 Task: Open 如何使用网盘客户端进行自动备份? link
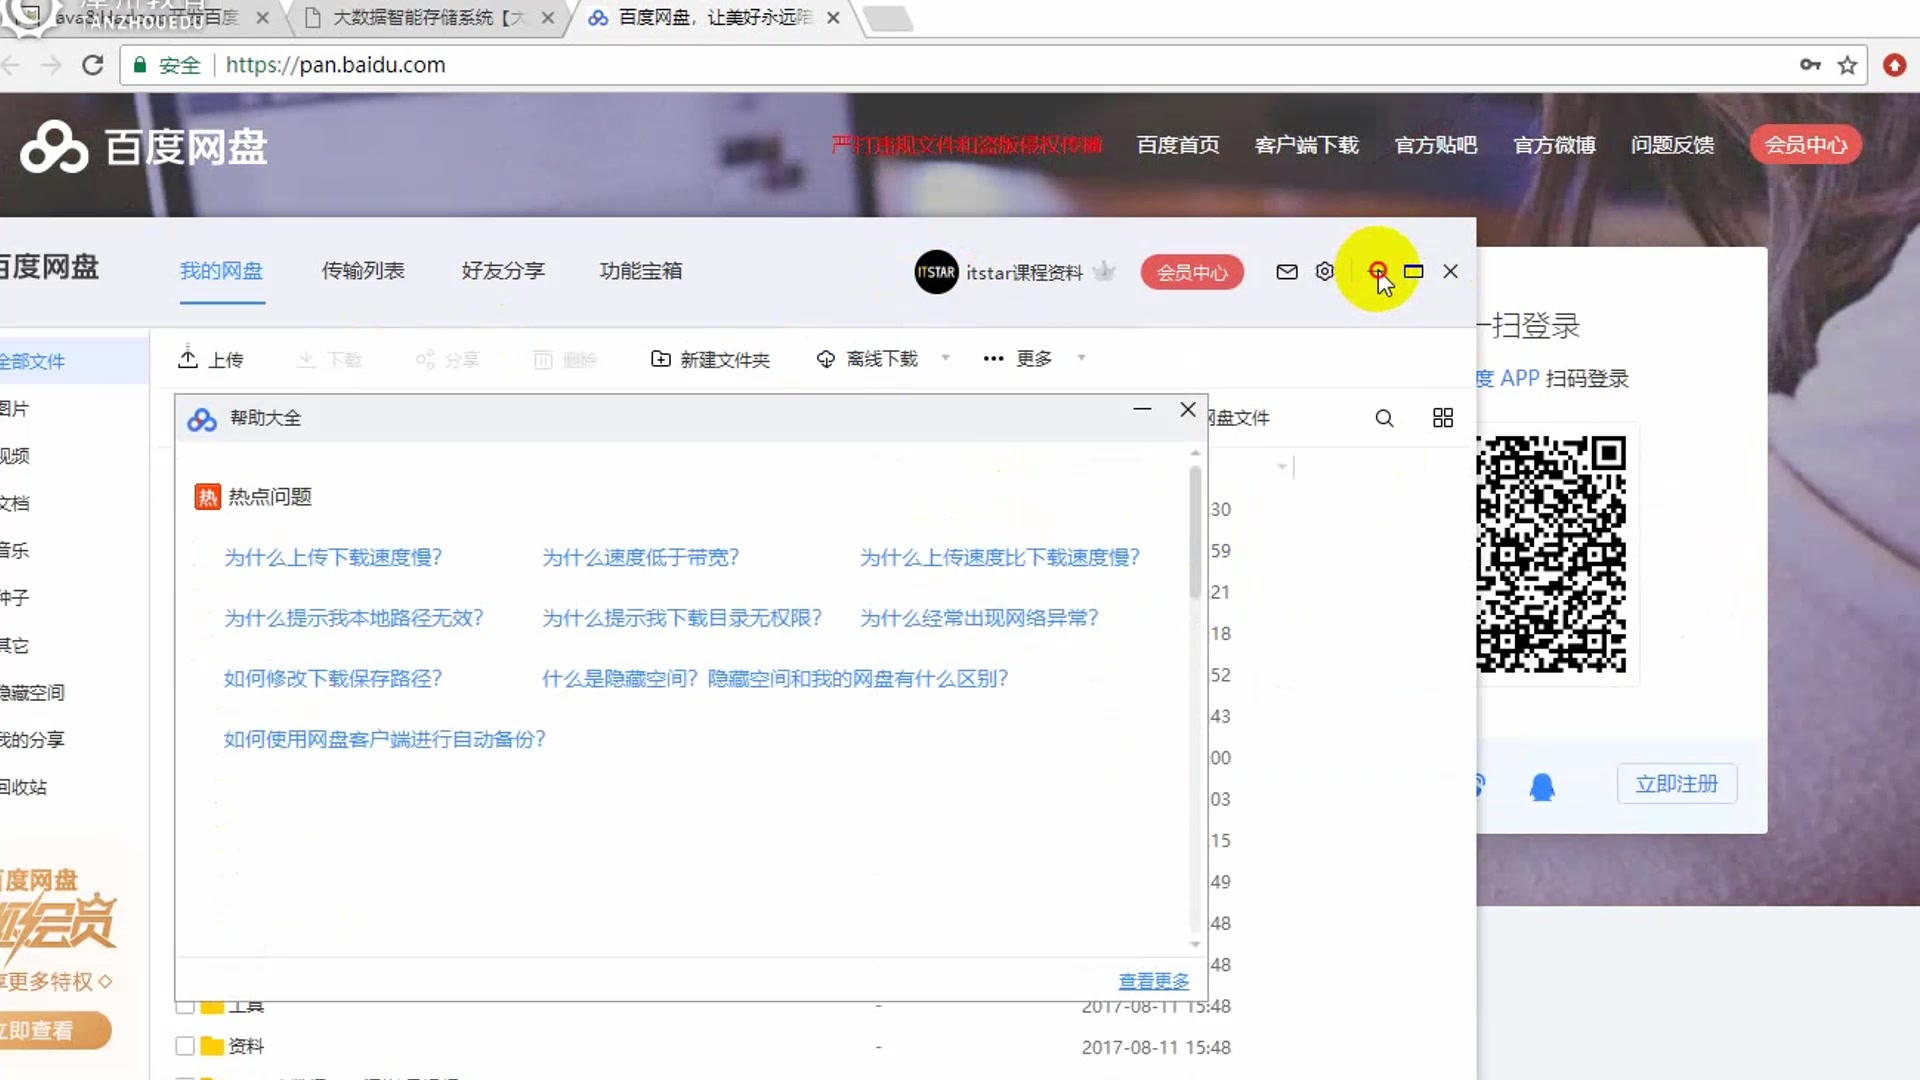[385, 740]
